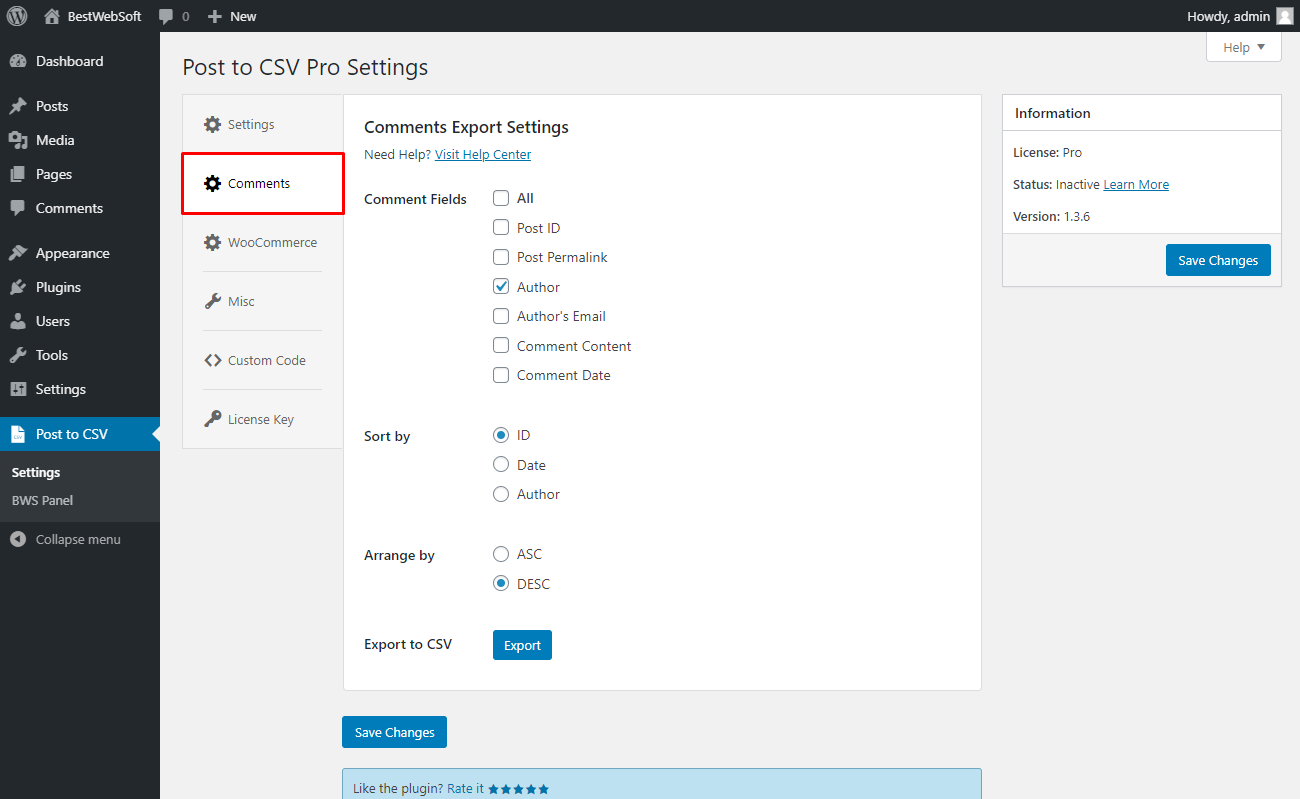Choose DESC arrangement radio button
Viewport: 1300px width, 799px height.
tap(501, 584)
